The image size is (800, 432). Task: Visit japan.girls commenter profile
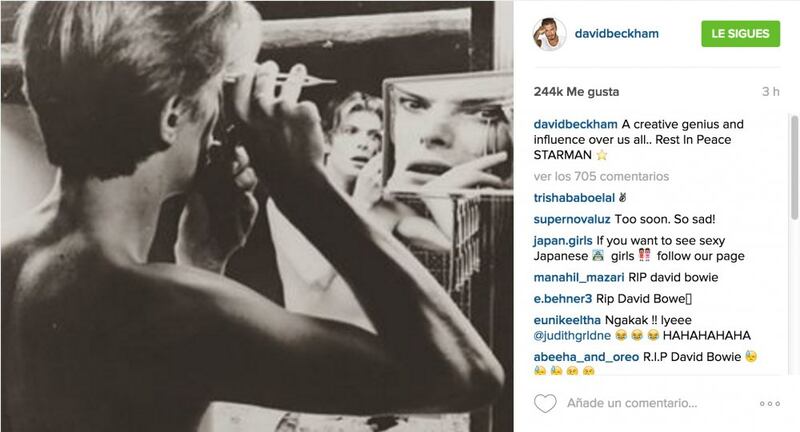[563, 241]
